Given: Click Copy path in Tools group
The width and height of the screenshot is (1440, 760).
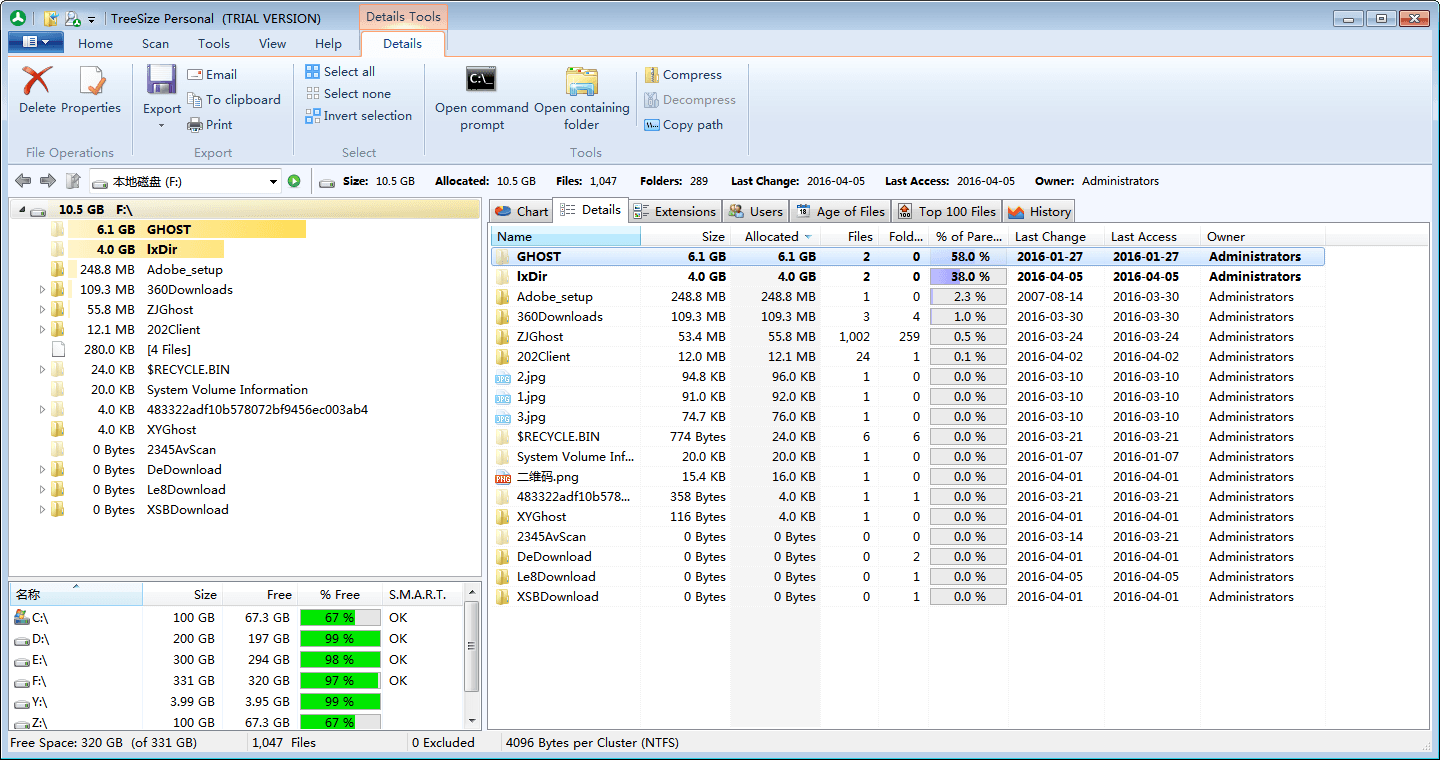Looking at the screenshot, I should pyautogui.click(x=683, y=125).
